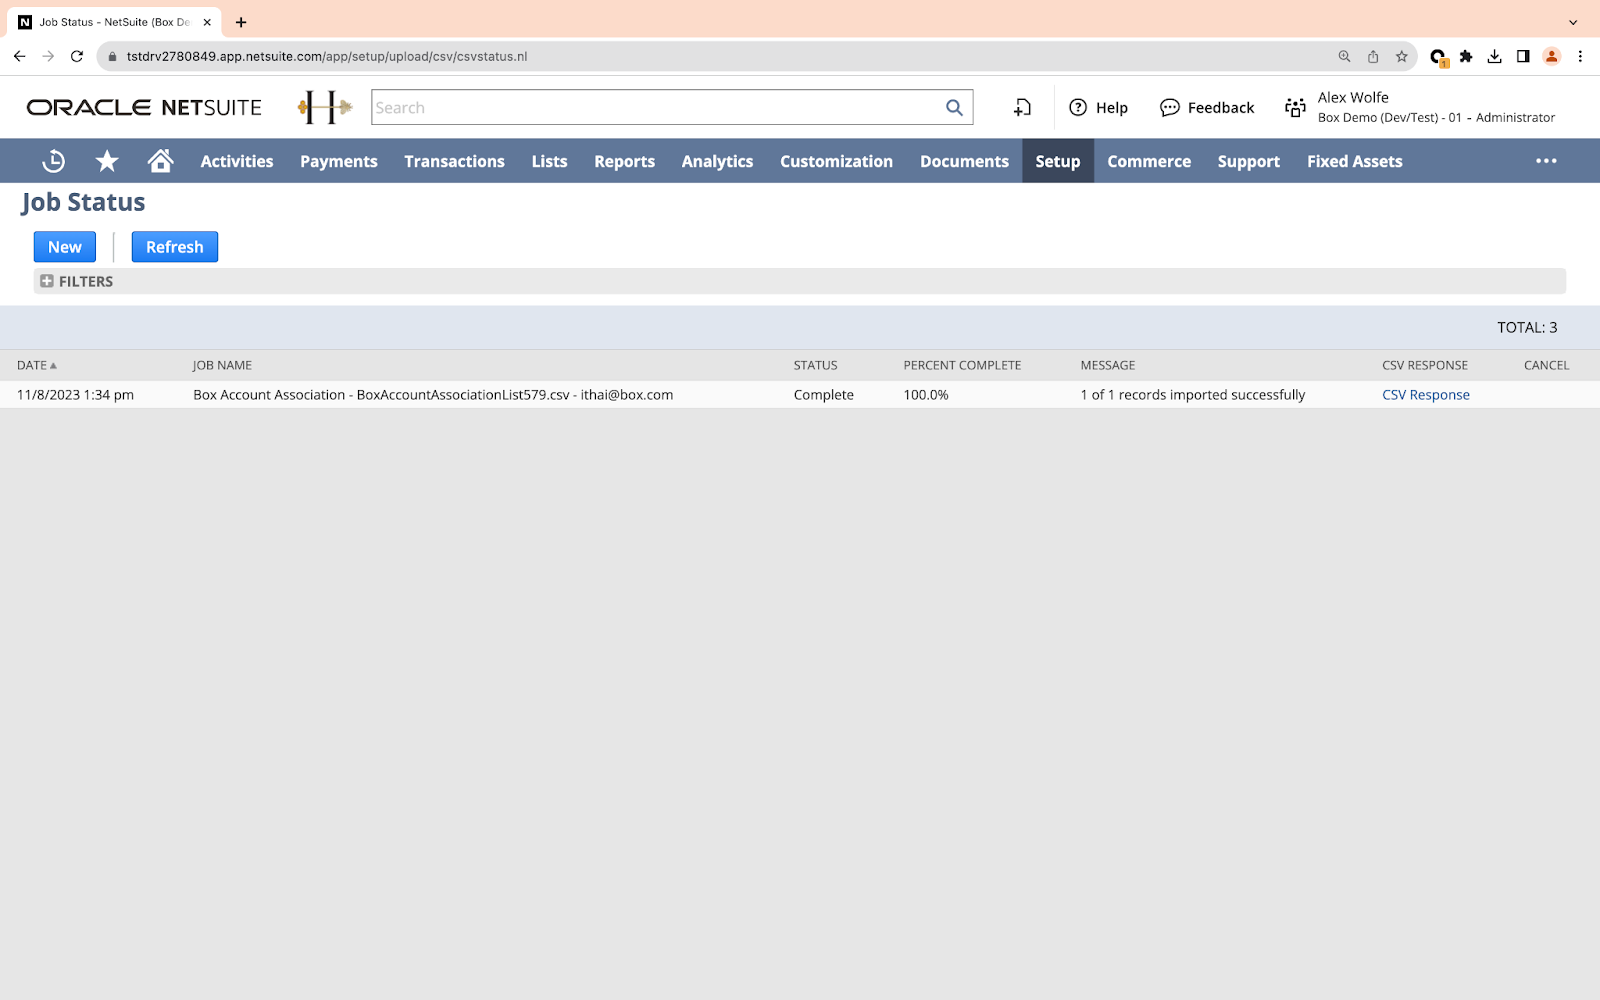Open the Customization menu
1600x1000 pixels.
pyautogui.click(x=836, y=162)
